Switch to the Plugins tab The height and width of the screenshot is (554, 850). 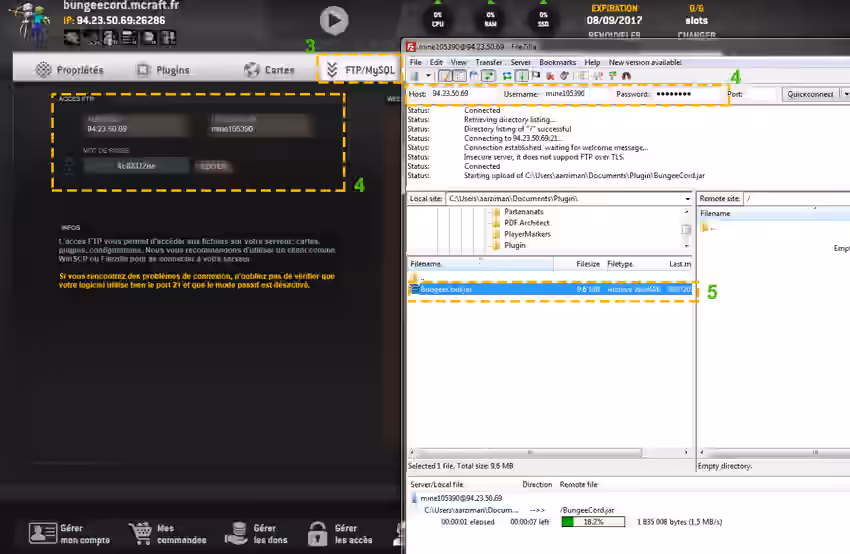coord(163,70)
